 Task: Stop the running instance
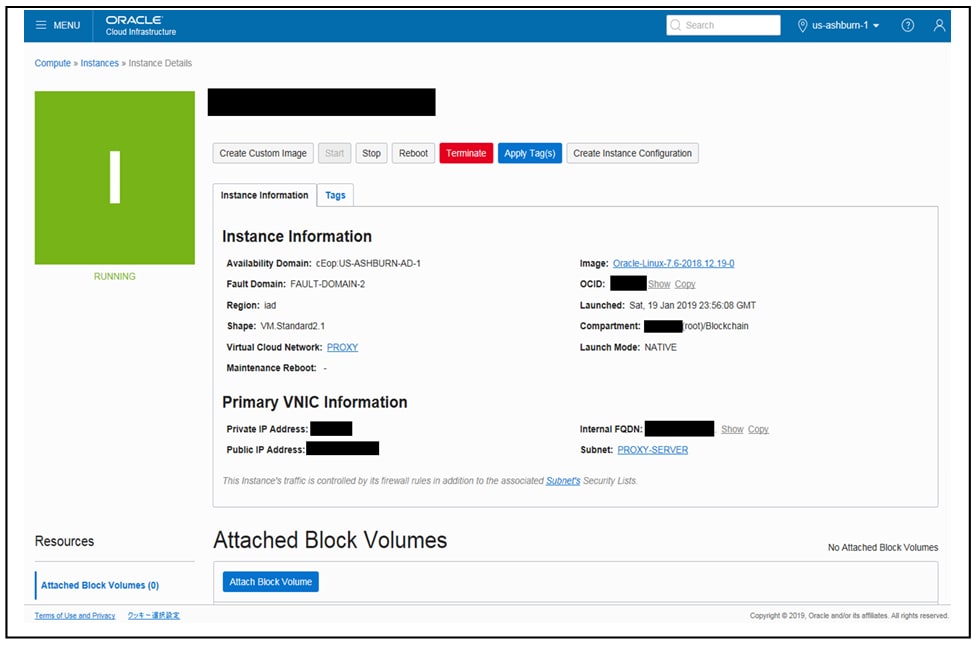[x=371, y=153]
